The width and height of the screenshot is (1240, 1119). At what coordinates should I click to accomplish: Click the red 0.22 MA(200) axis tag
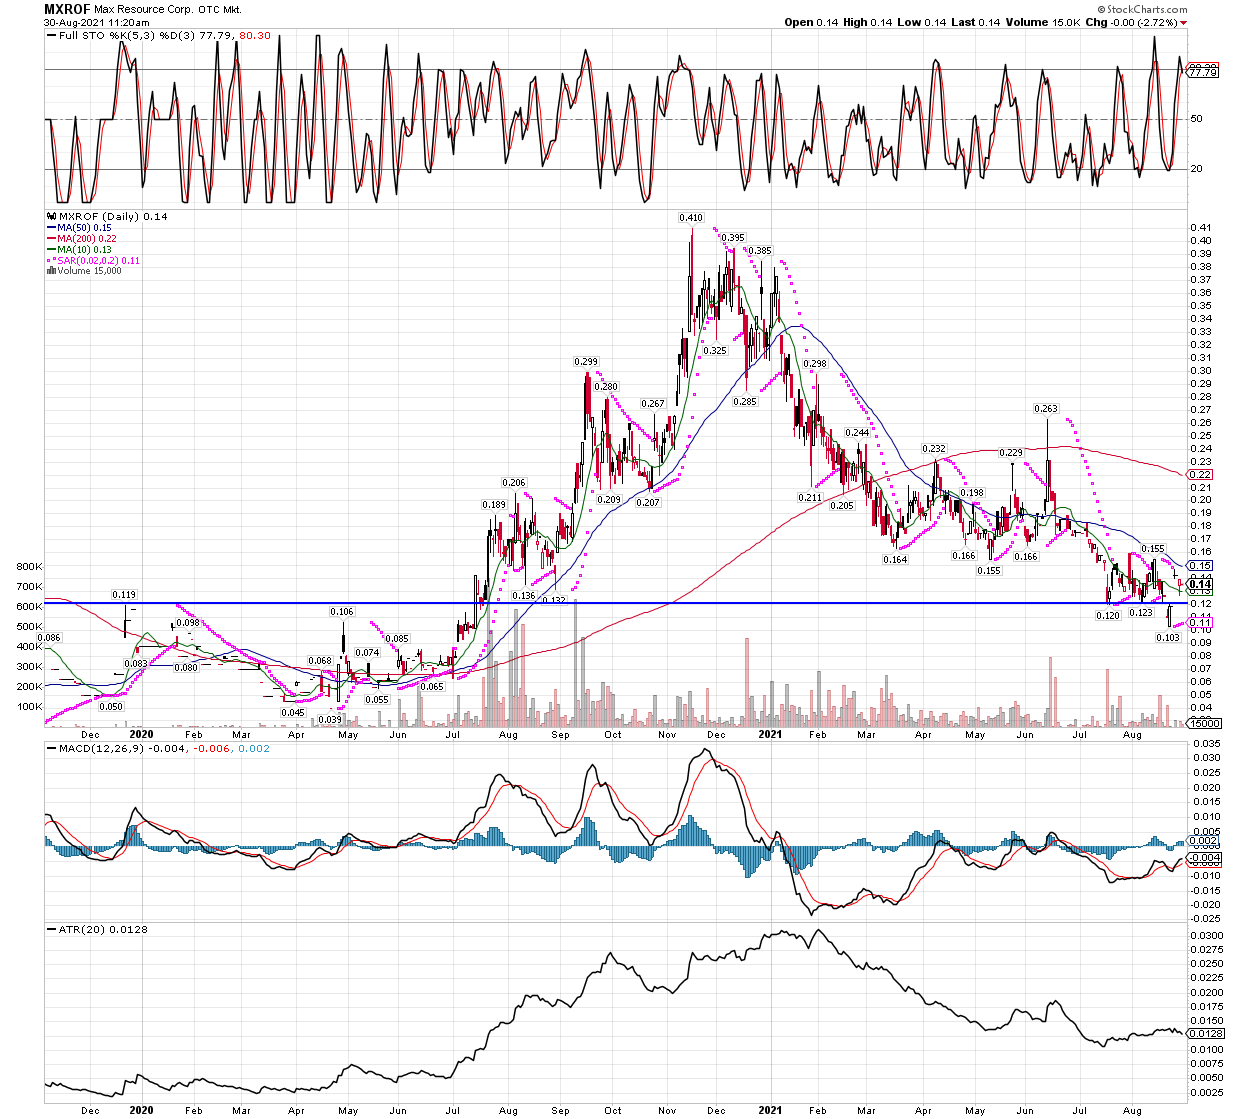tap(1200, 475)
